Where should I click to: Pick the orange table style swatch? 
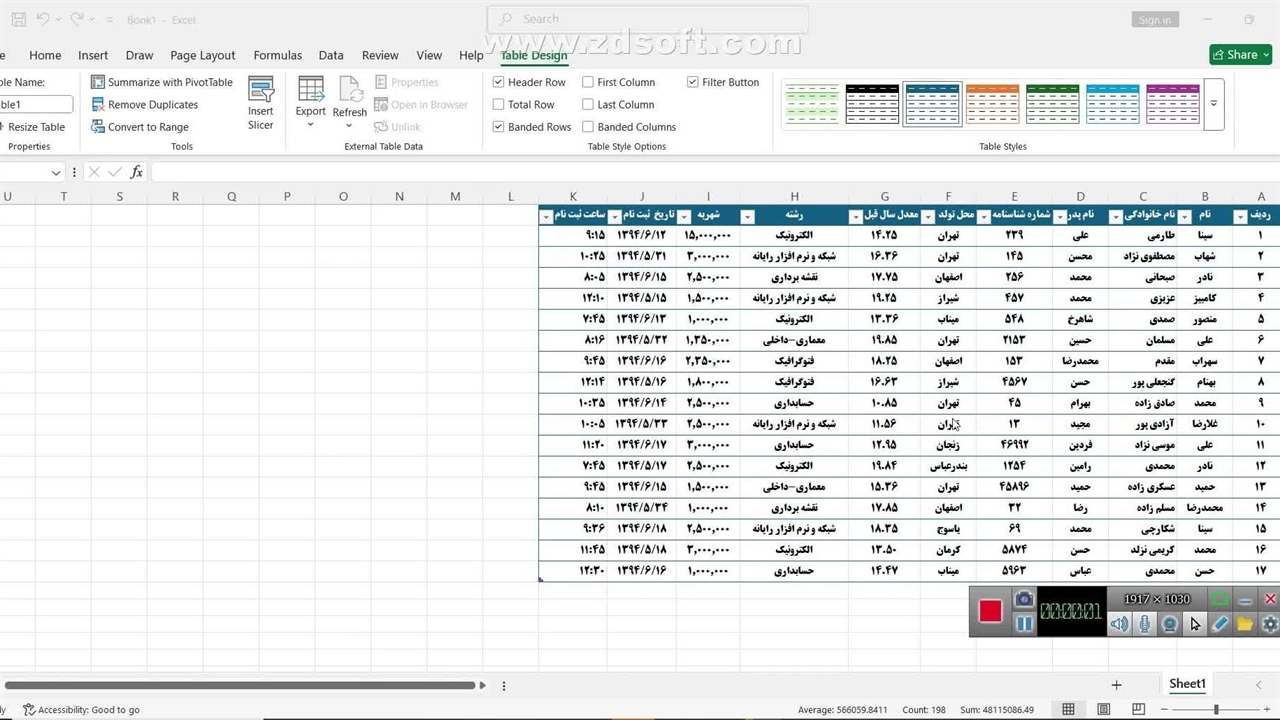click(992, 104)
